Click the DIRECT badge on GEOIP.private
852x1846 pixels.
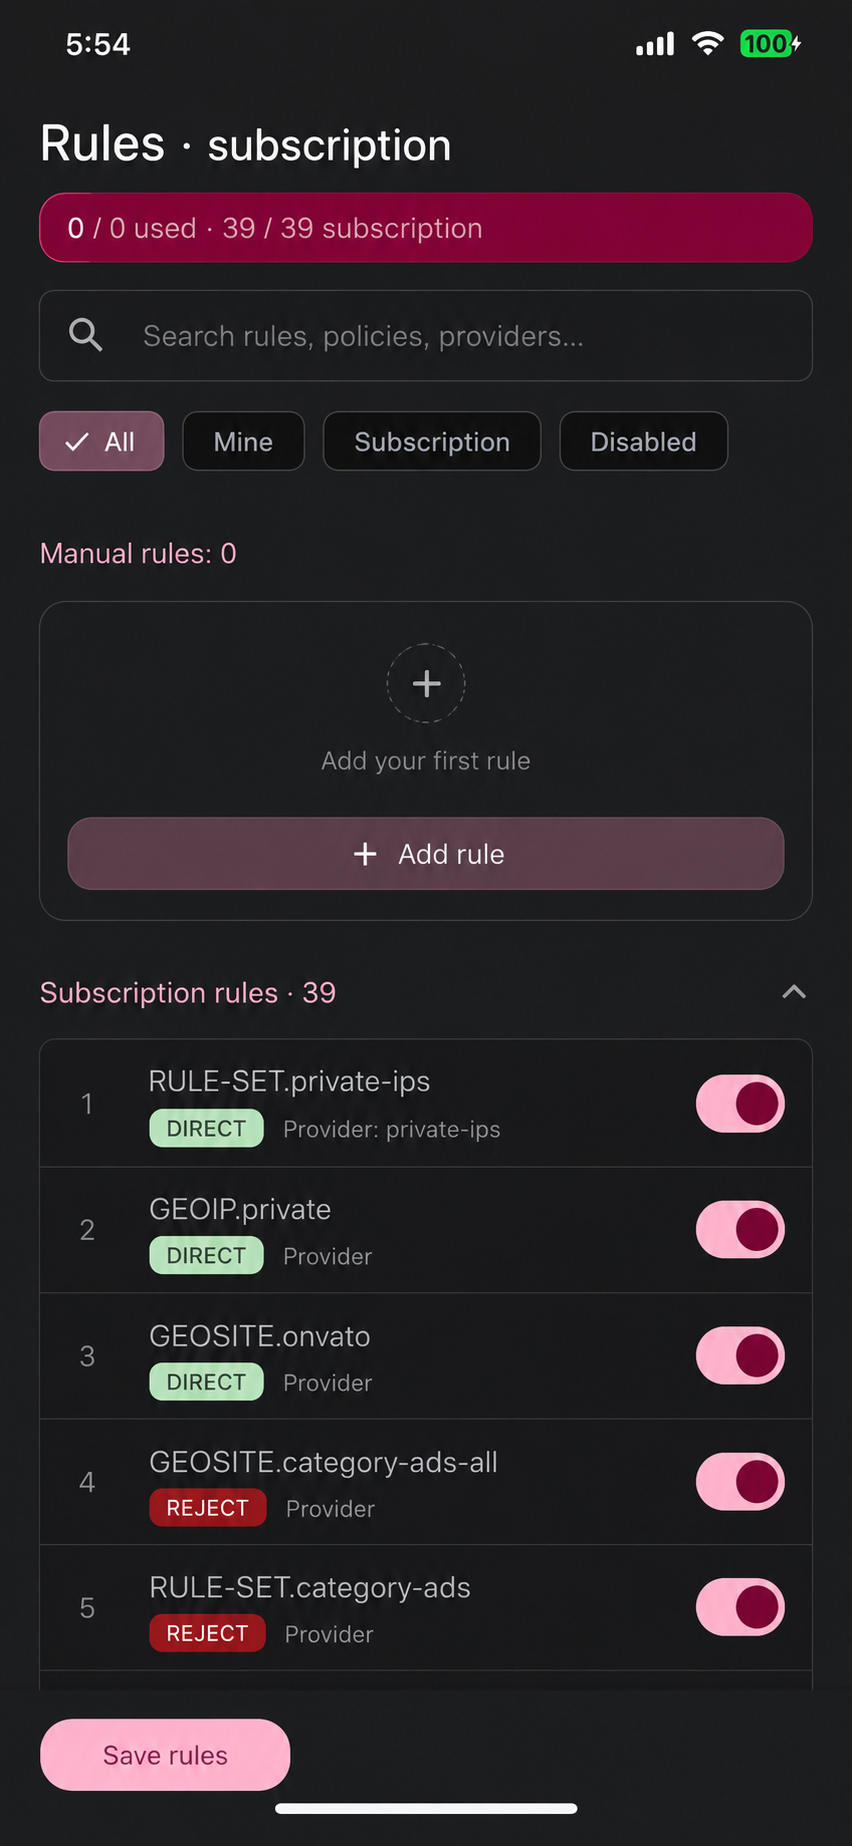(206, 1255)
